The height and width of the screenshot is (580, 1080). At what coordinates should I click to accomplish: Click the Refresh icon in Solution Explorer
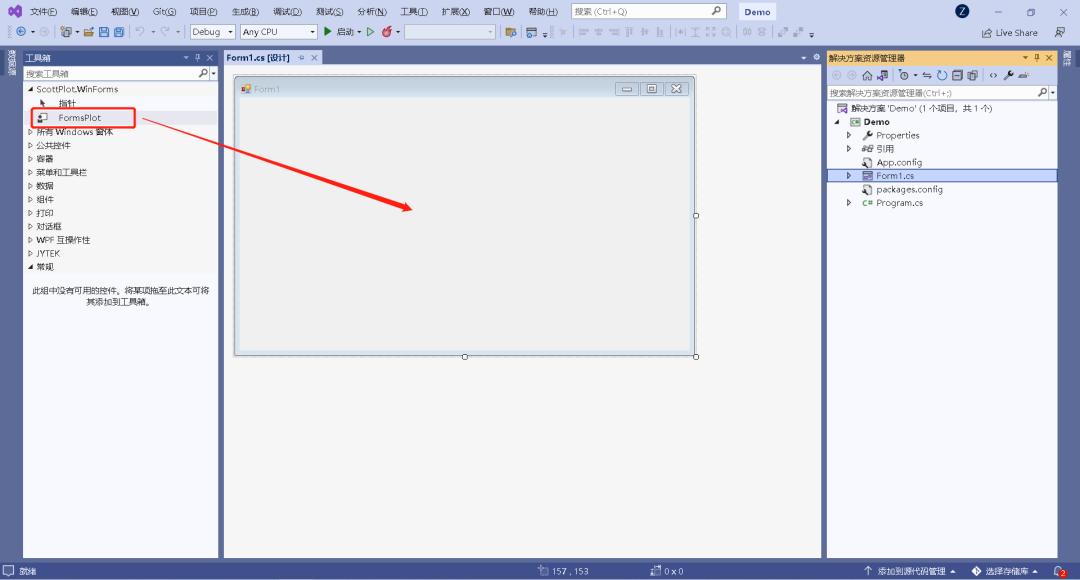pos(942,75)
